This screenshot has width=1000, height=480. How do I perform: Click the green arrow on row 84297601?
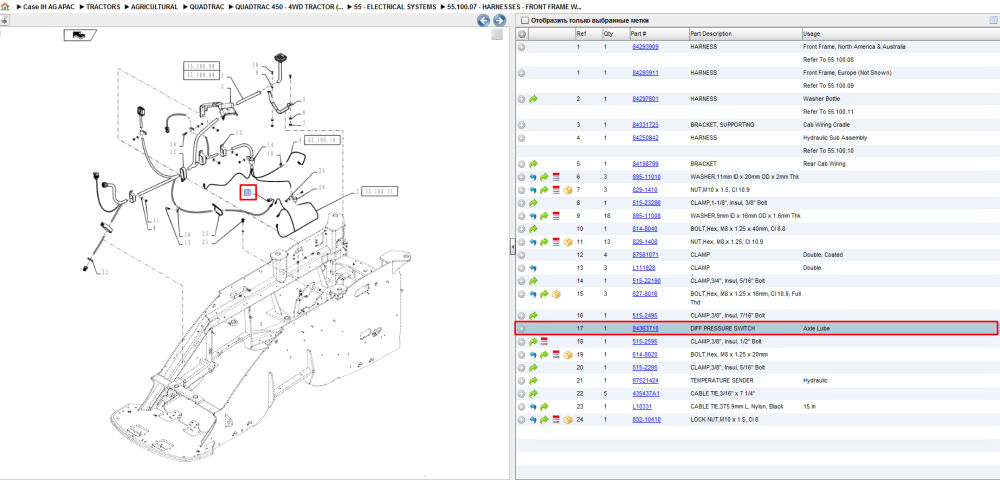coord(534,99)
